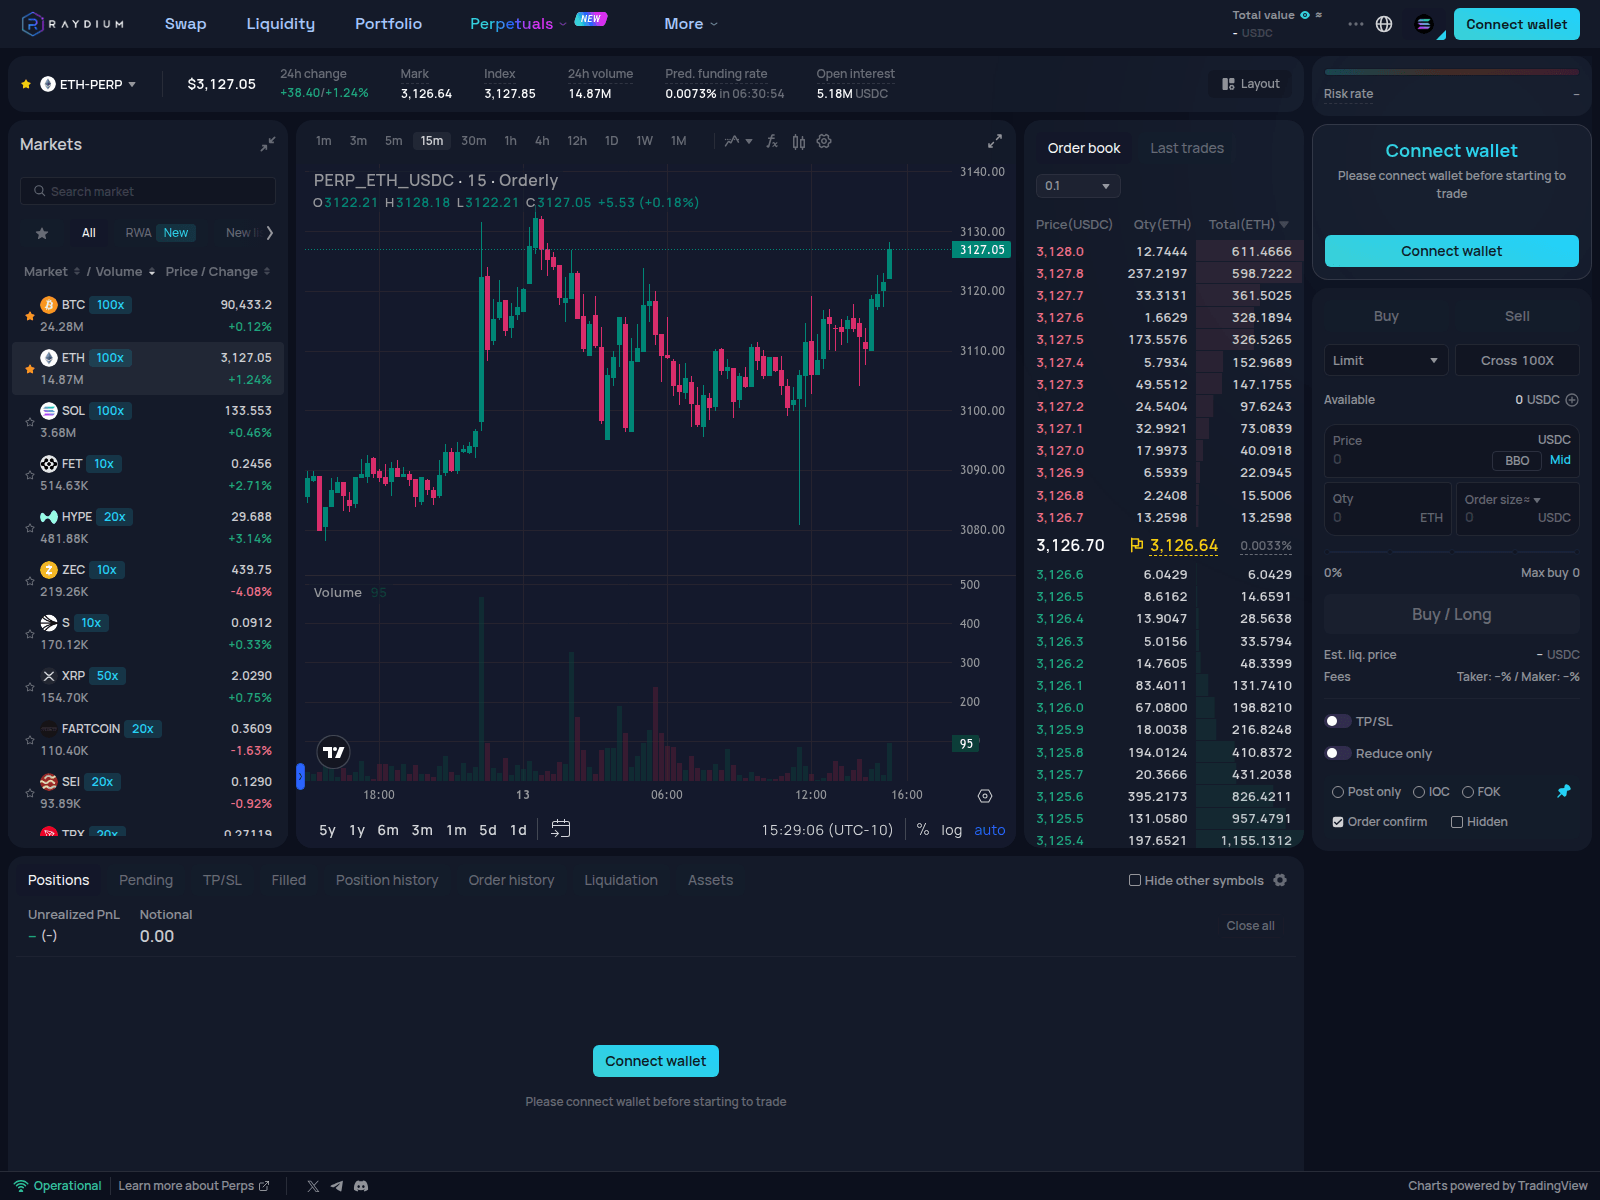Open chart date range calendar icon
Screen dimensions: 1600x1200
coord(561,829)
